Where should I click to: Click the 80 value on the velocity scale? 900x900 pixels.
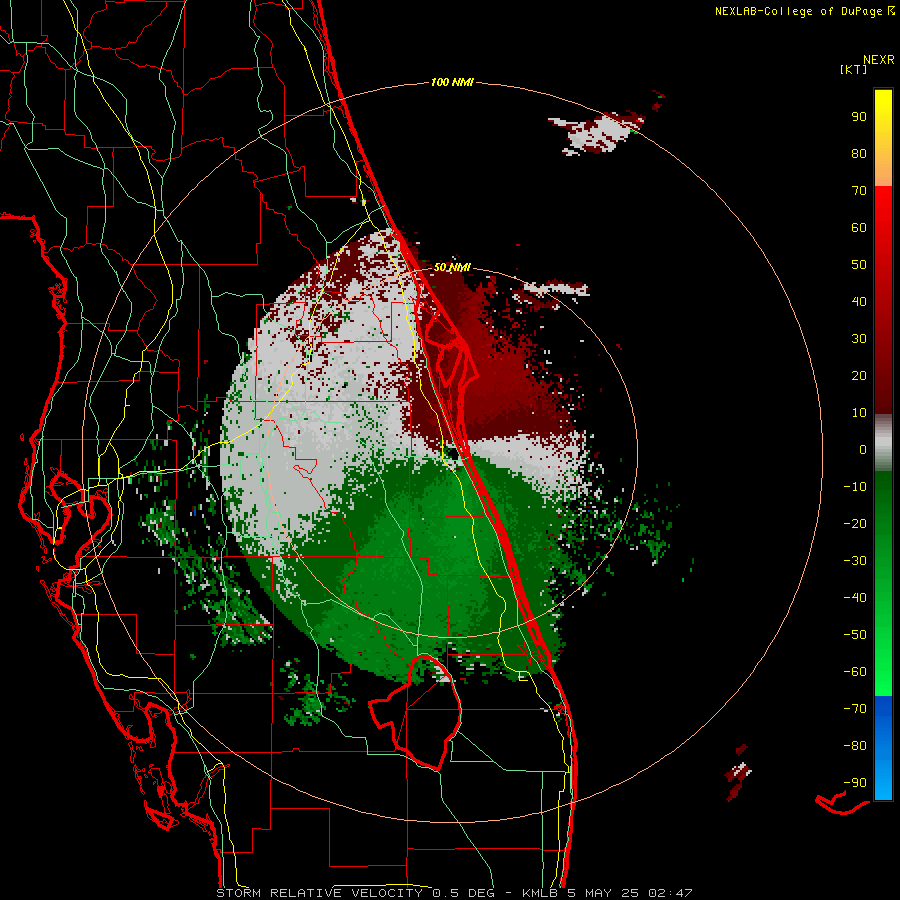click(x=859, y=153)
